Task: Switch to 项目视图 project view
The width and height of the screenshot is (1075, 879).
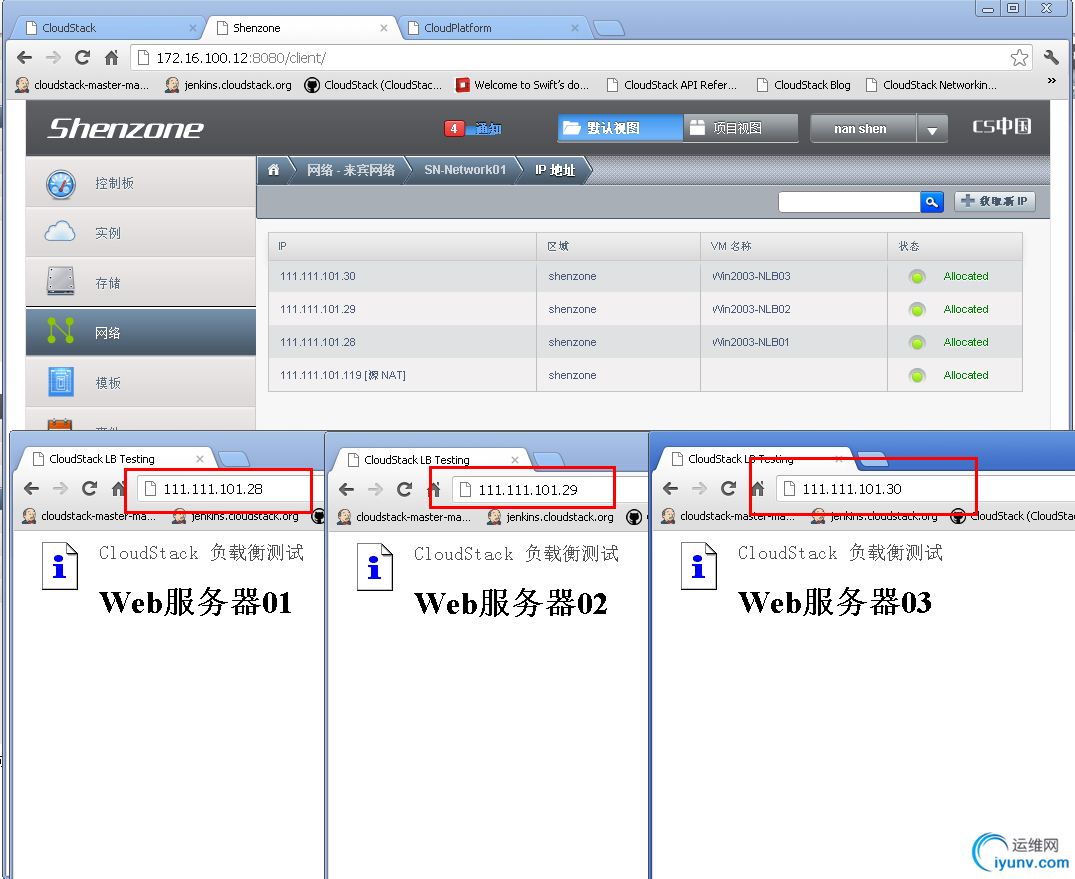Action: tap(740, 128)
